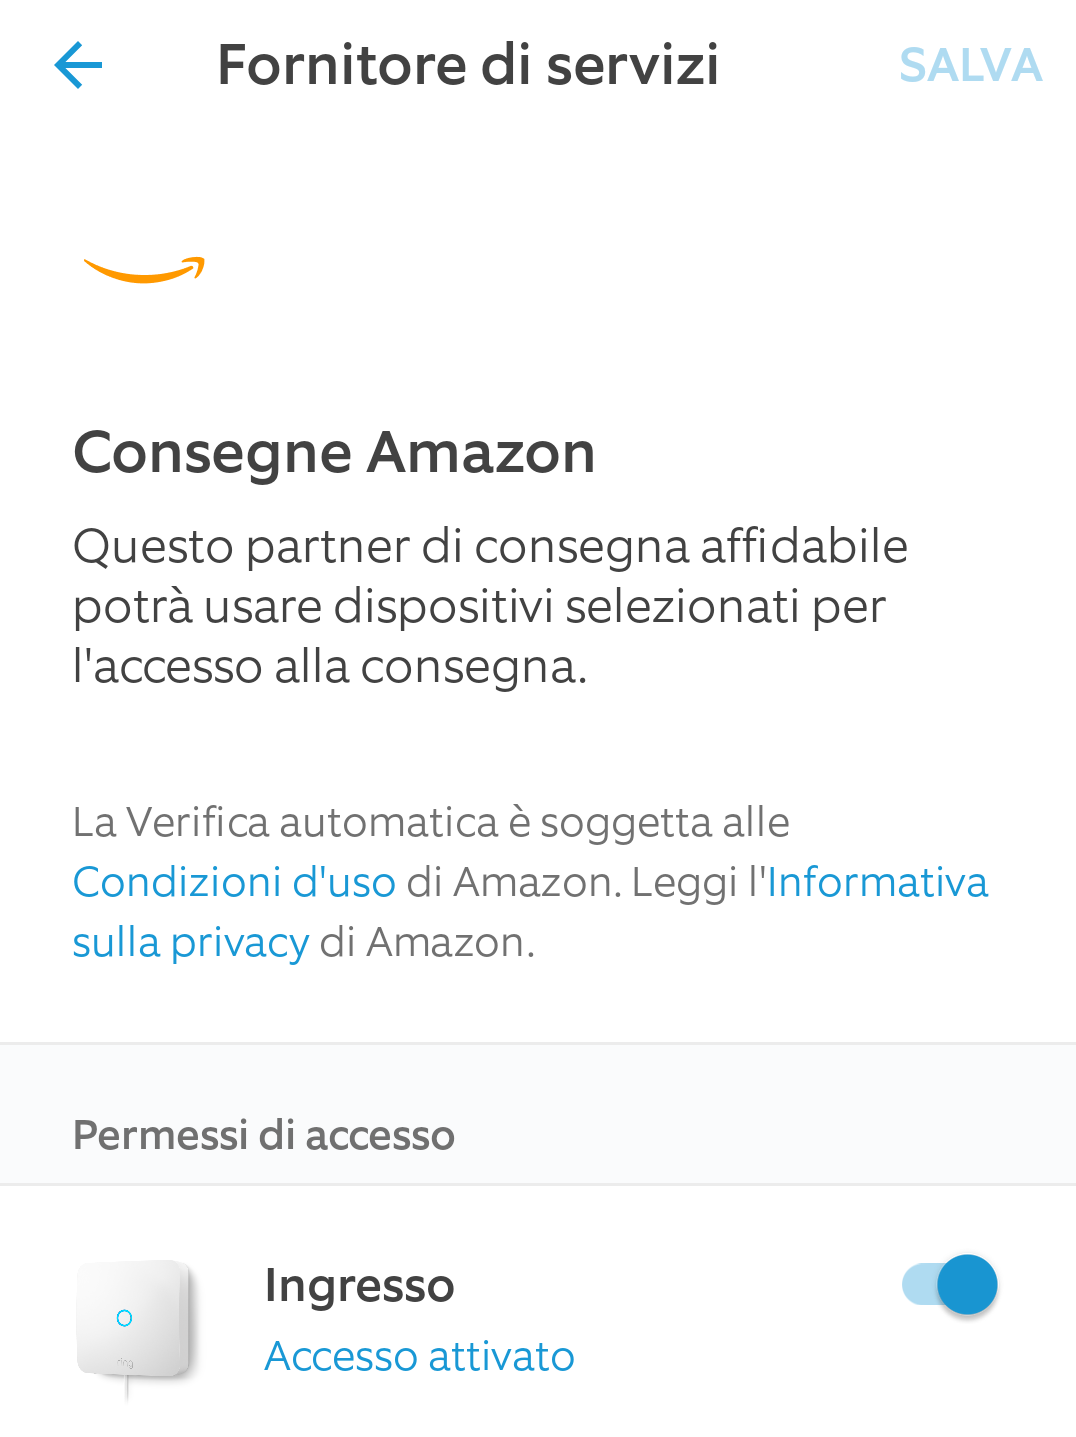Tap the Questo partner di consegna description

coord(490,606)
